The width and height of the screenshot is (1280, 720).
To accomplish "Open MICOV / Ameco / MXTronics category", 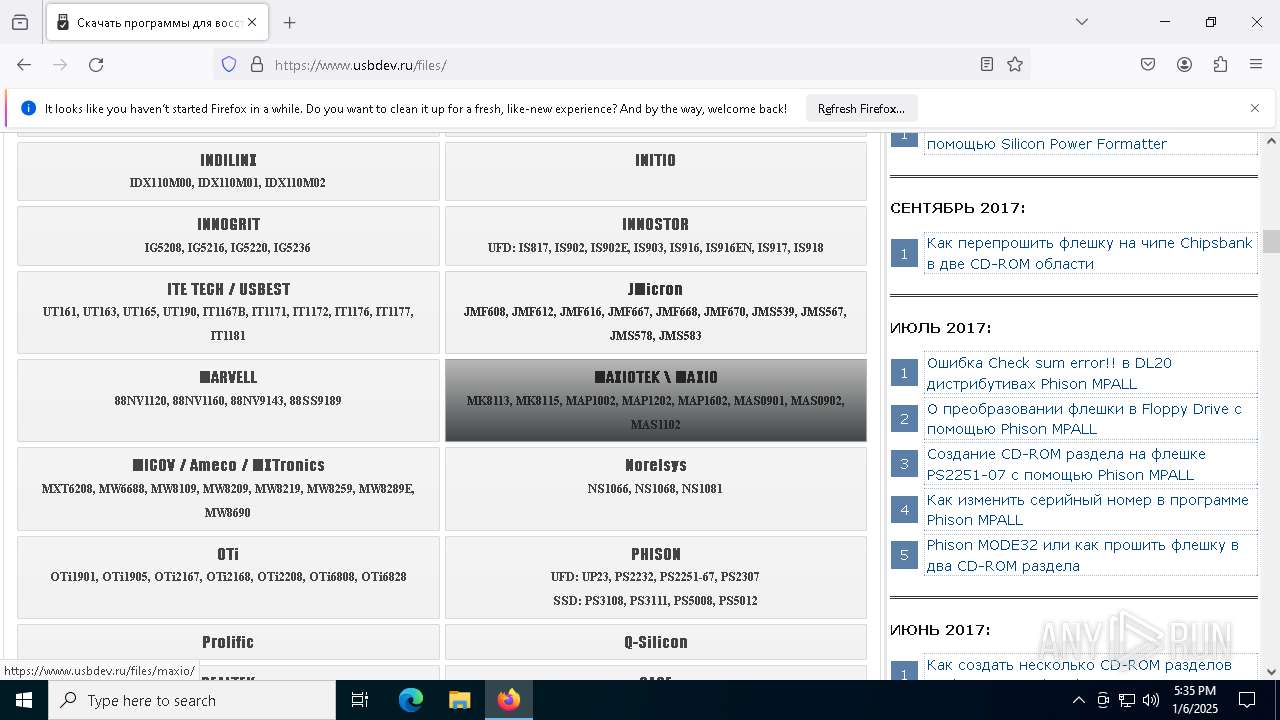I will [x=228, y=489].
